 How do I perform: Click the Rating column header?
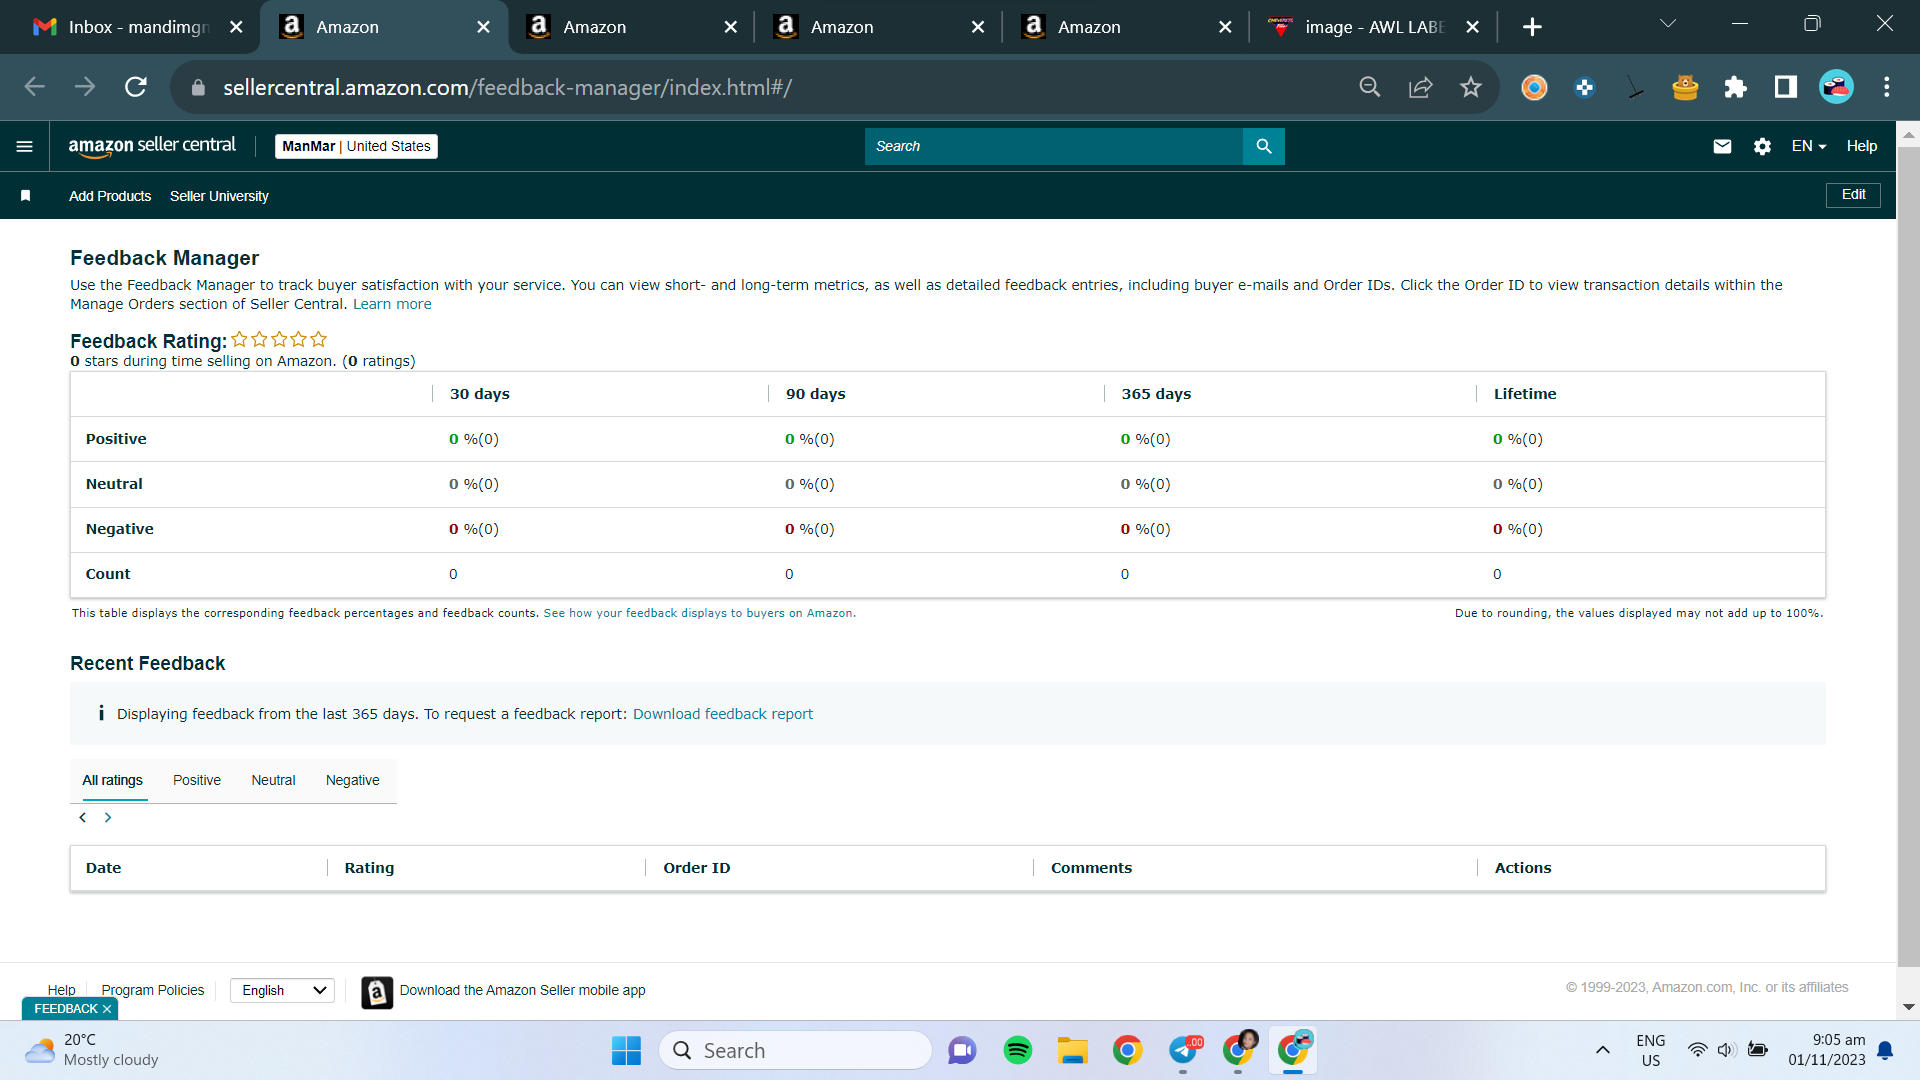point(369,868)
